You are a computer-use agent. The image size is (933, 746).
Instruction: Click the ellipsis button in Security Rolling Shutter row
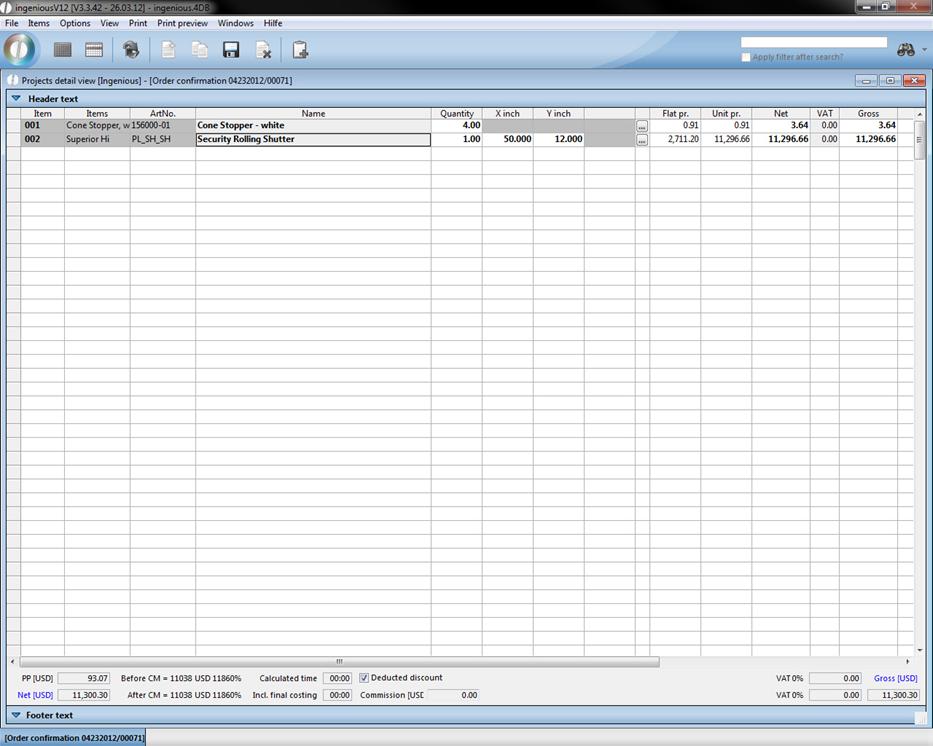642,140
